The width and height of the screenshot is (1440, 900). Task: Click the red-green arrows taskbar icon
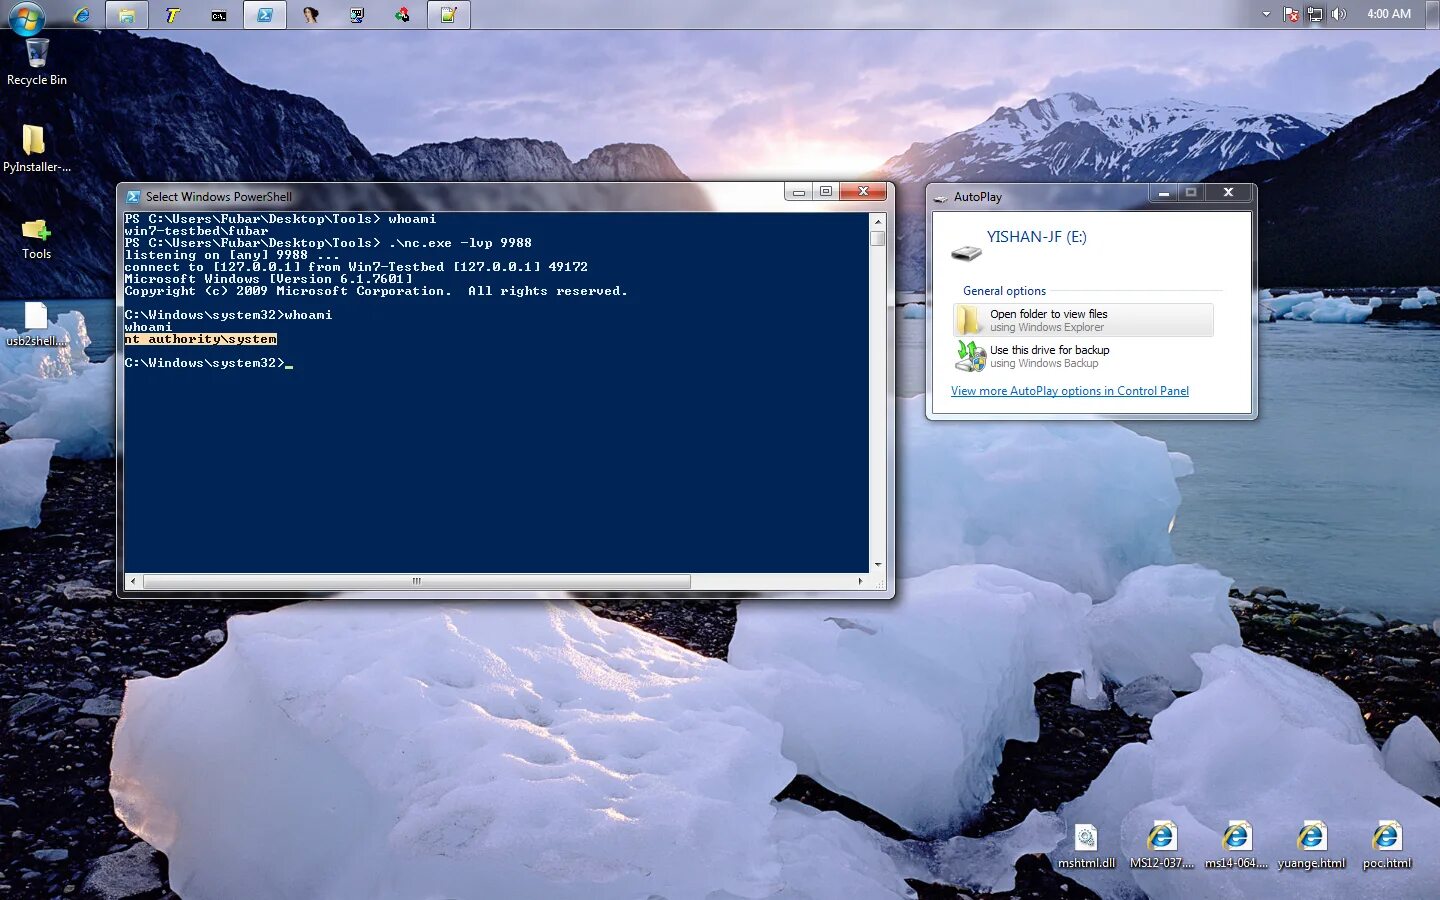[x=402, y=15]
